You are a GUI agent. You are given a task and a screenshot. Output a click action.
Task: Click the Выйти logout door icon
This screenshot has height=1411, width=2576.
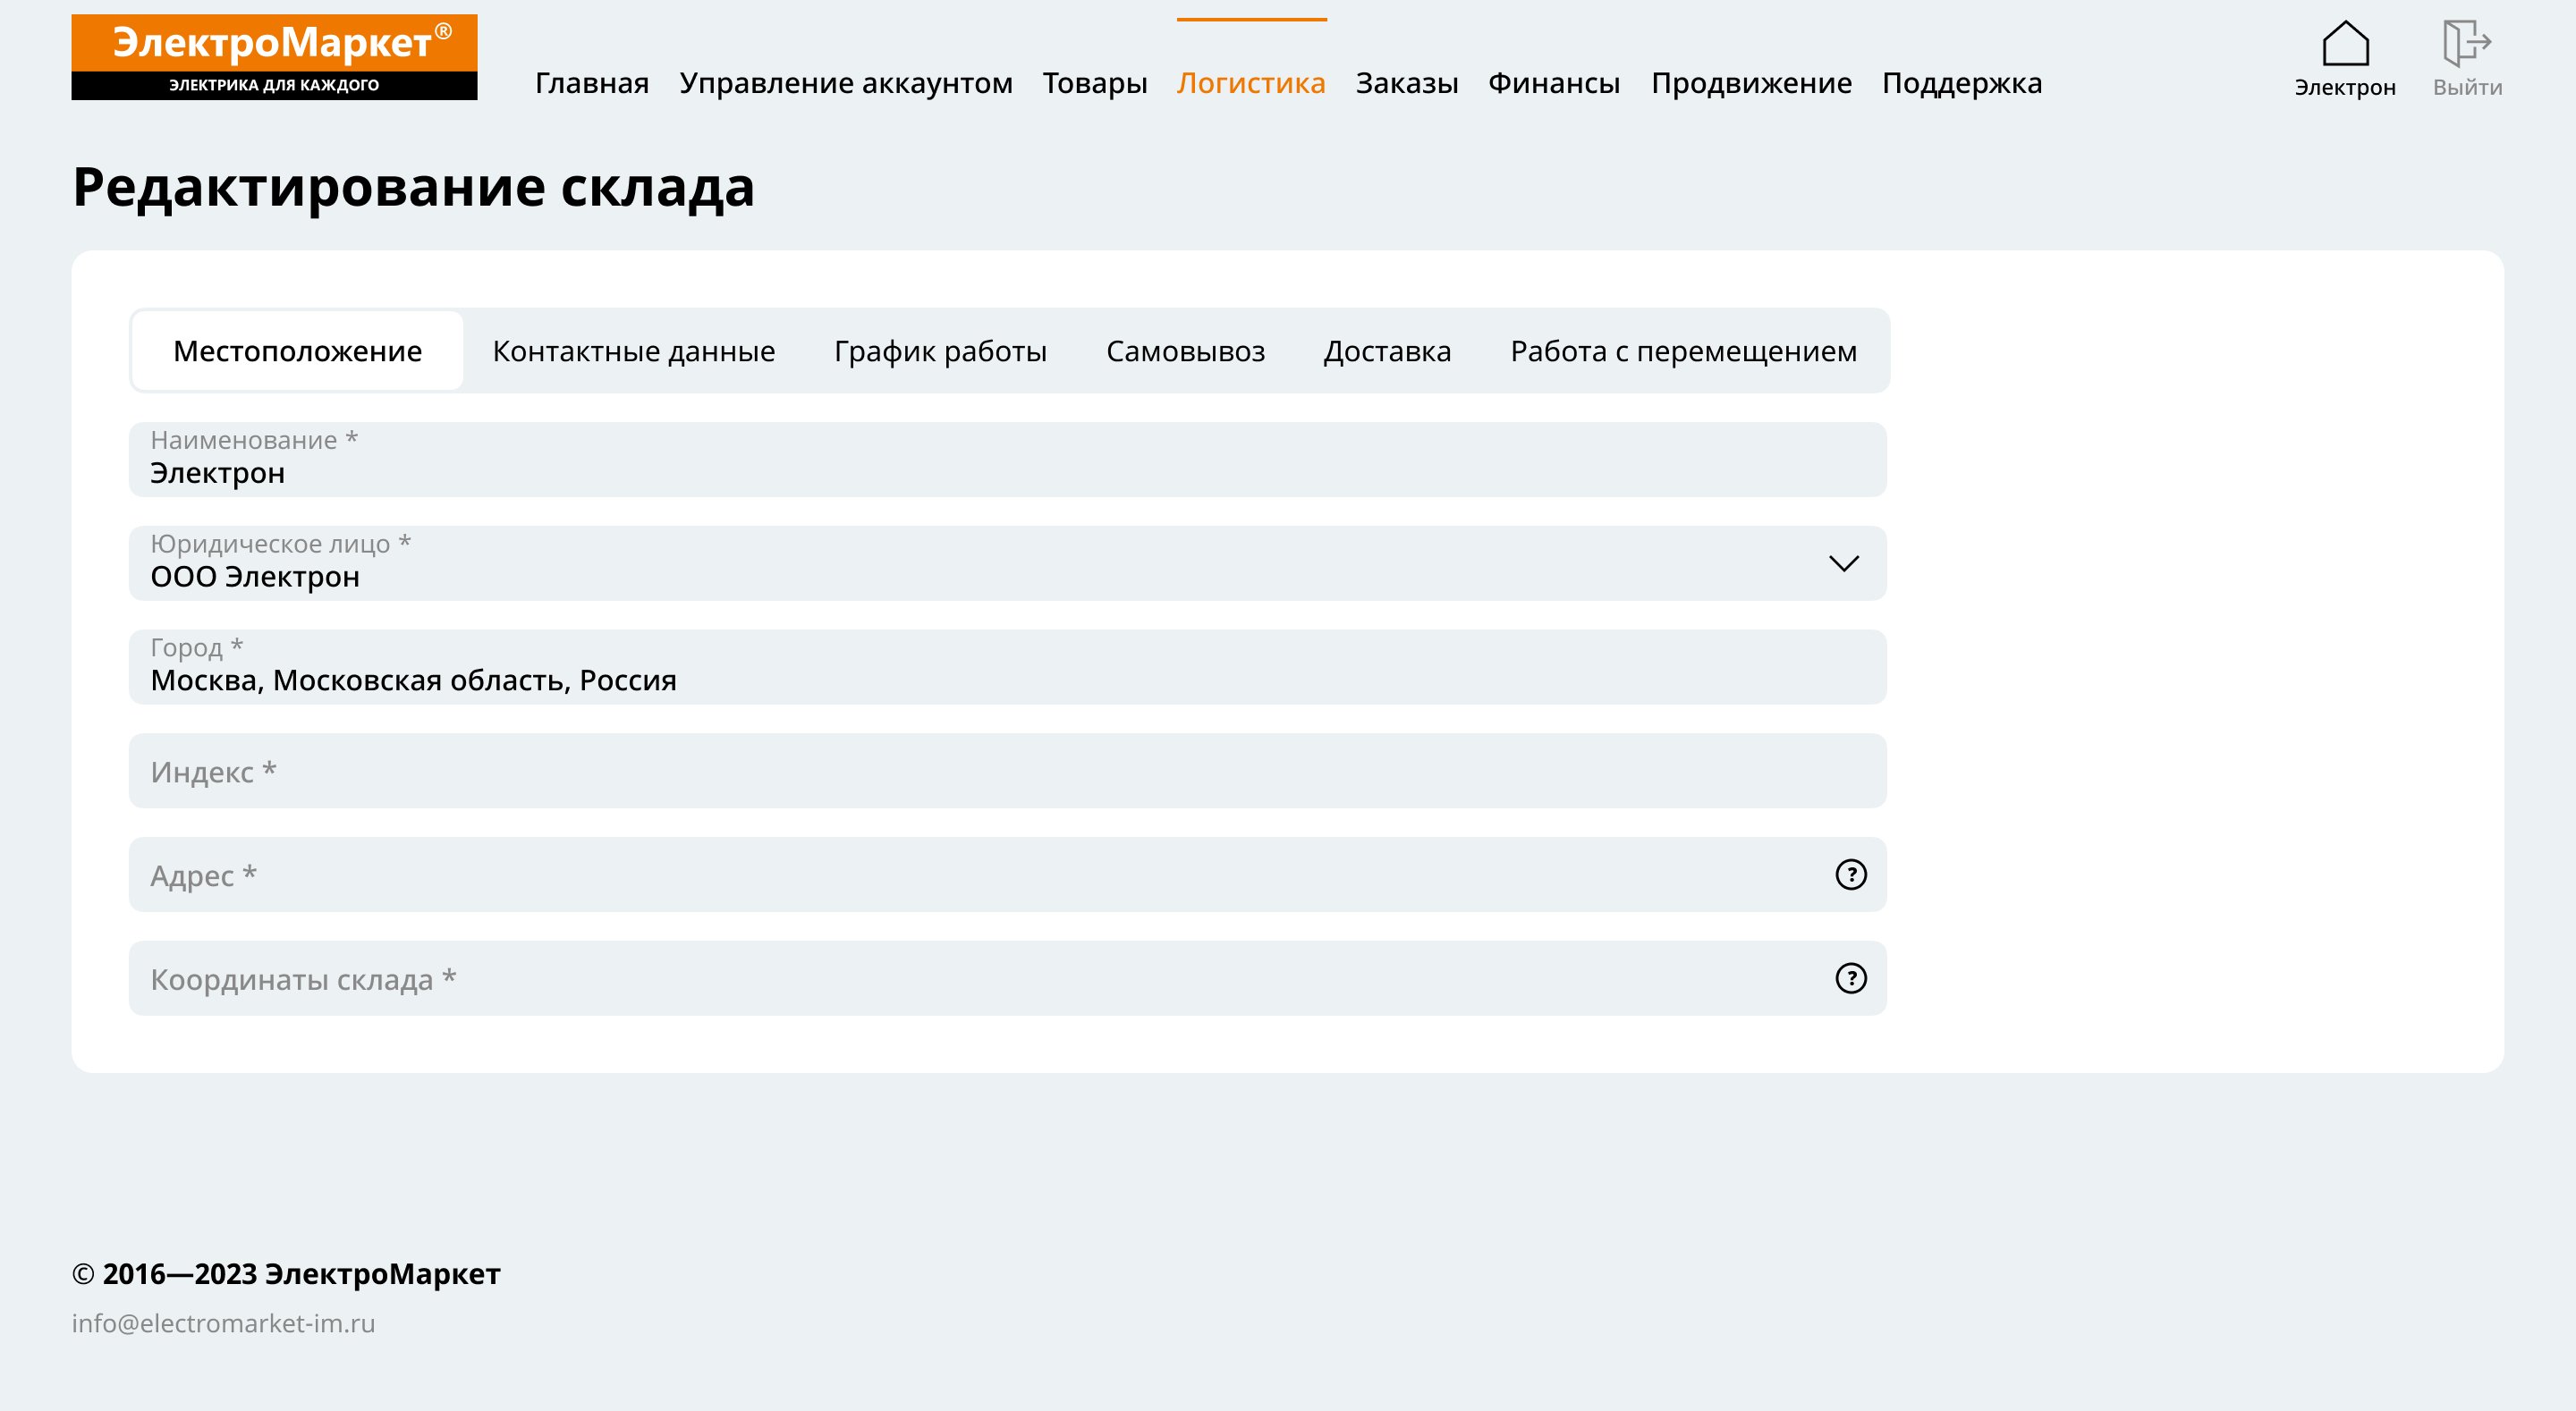2466,44
